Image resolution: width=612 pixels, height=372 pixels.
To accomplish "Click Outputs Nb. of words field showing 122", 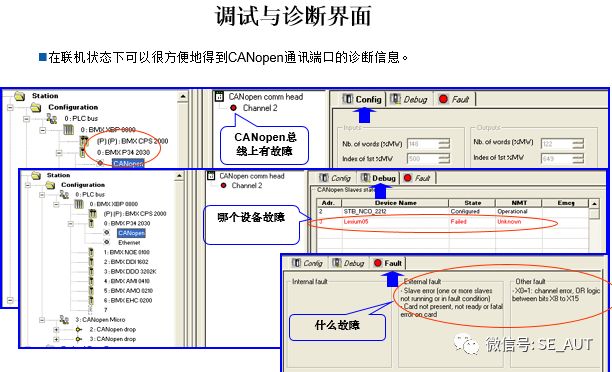I will point(556,144).
